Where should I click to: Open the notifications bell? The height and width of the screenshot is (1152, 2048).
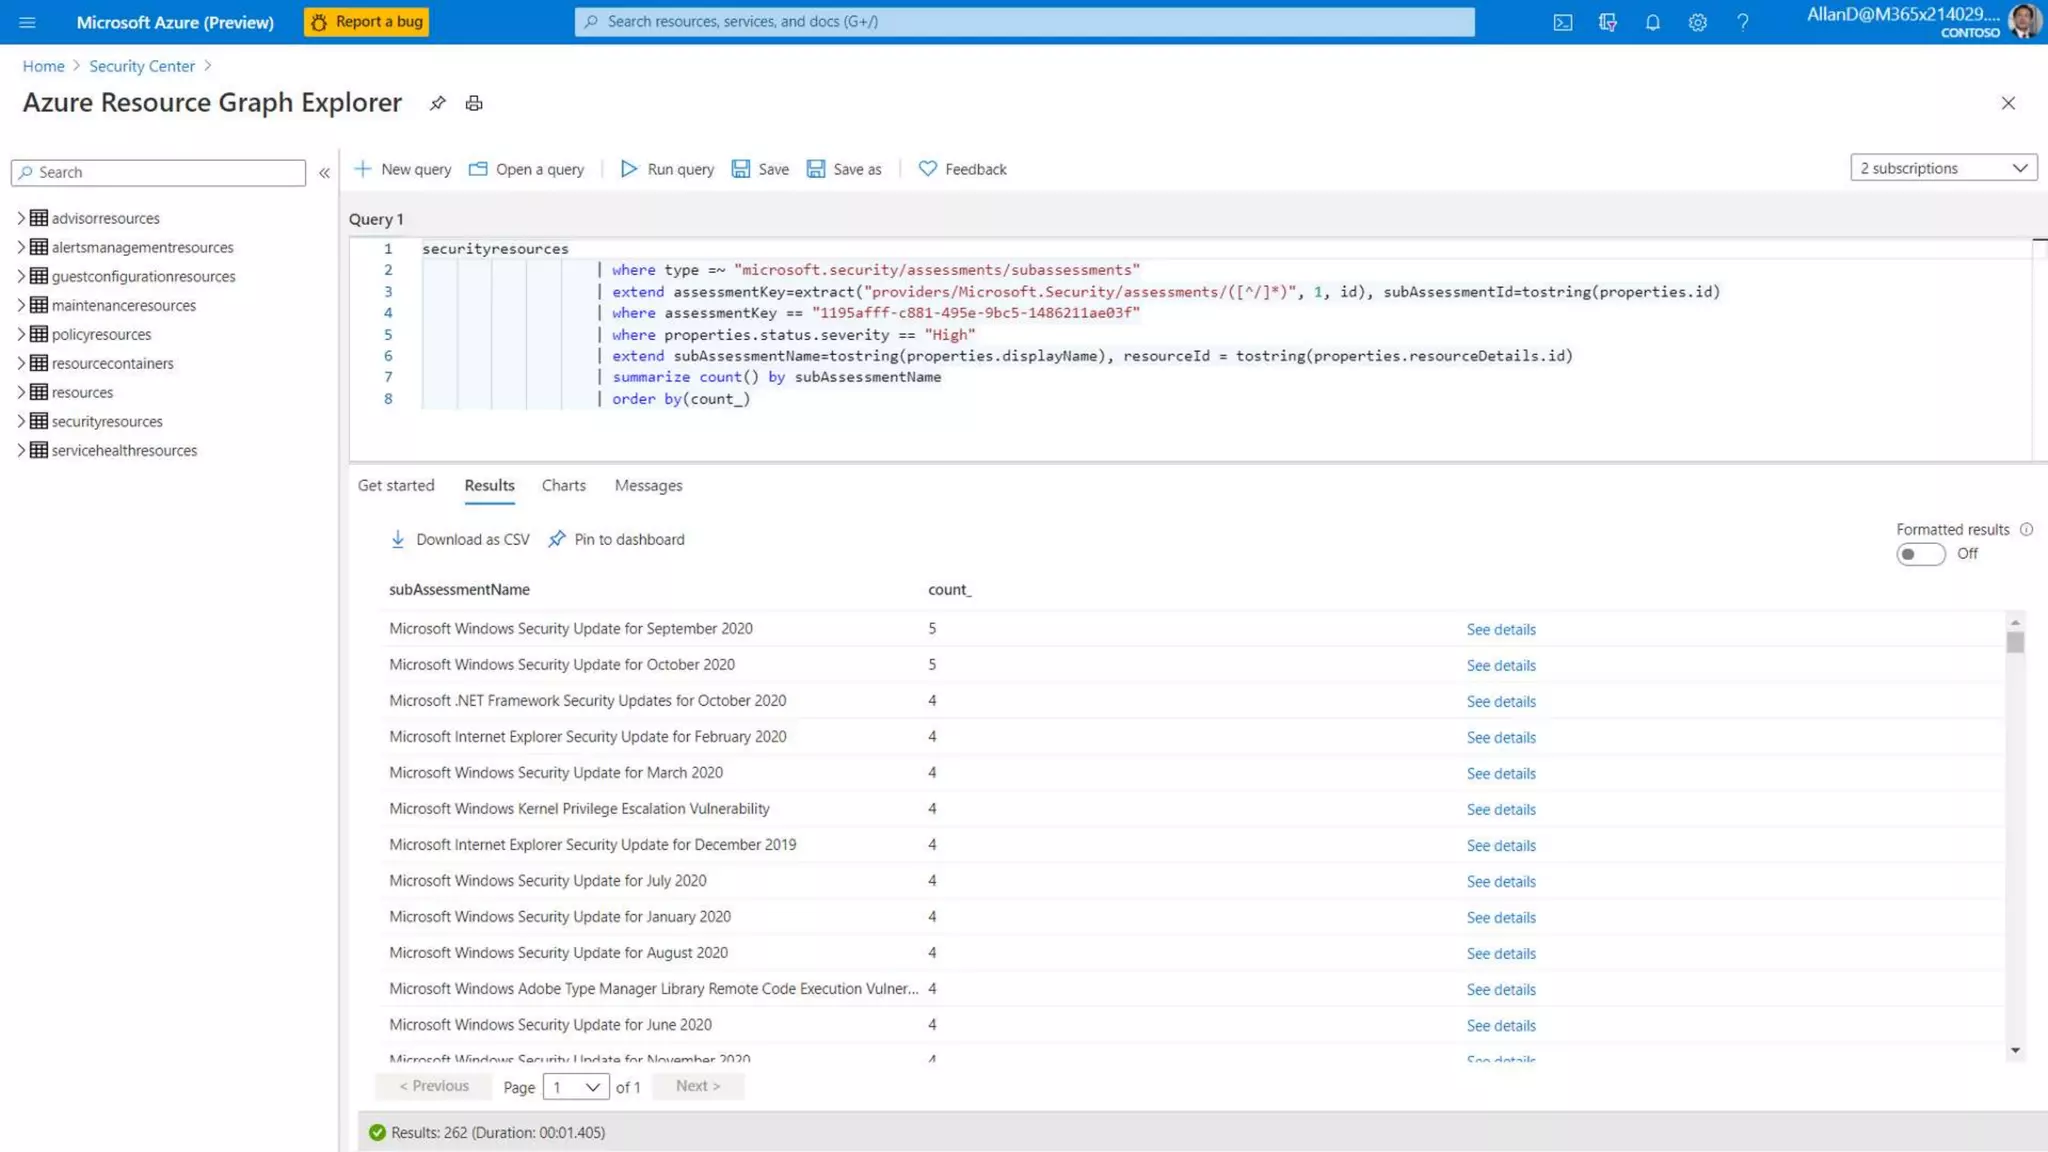point(1652,22)
